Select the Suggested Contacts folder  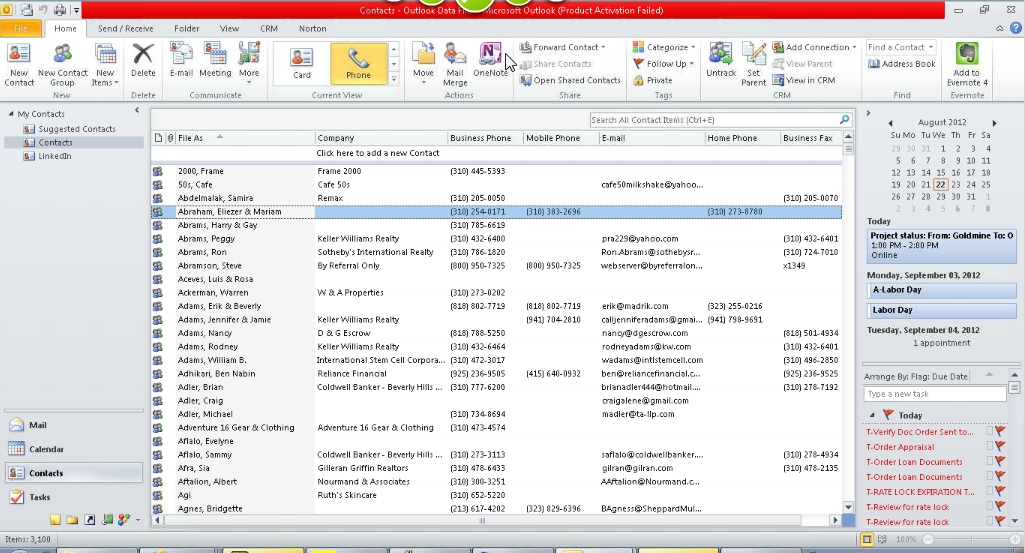[77, 129]
